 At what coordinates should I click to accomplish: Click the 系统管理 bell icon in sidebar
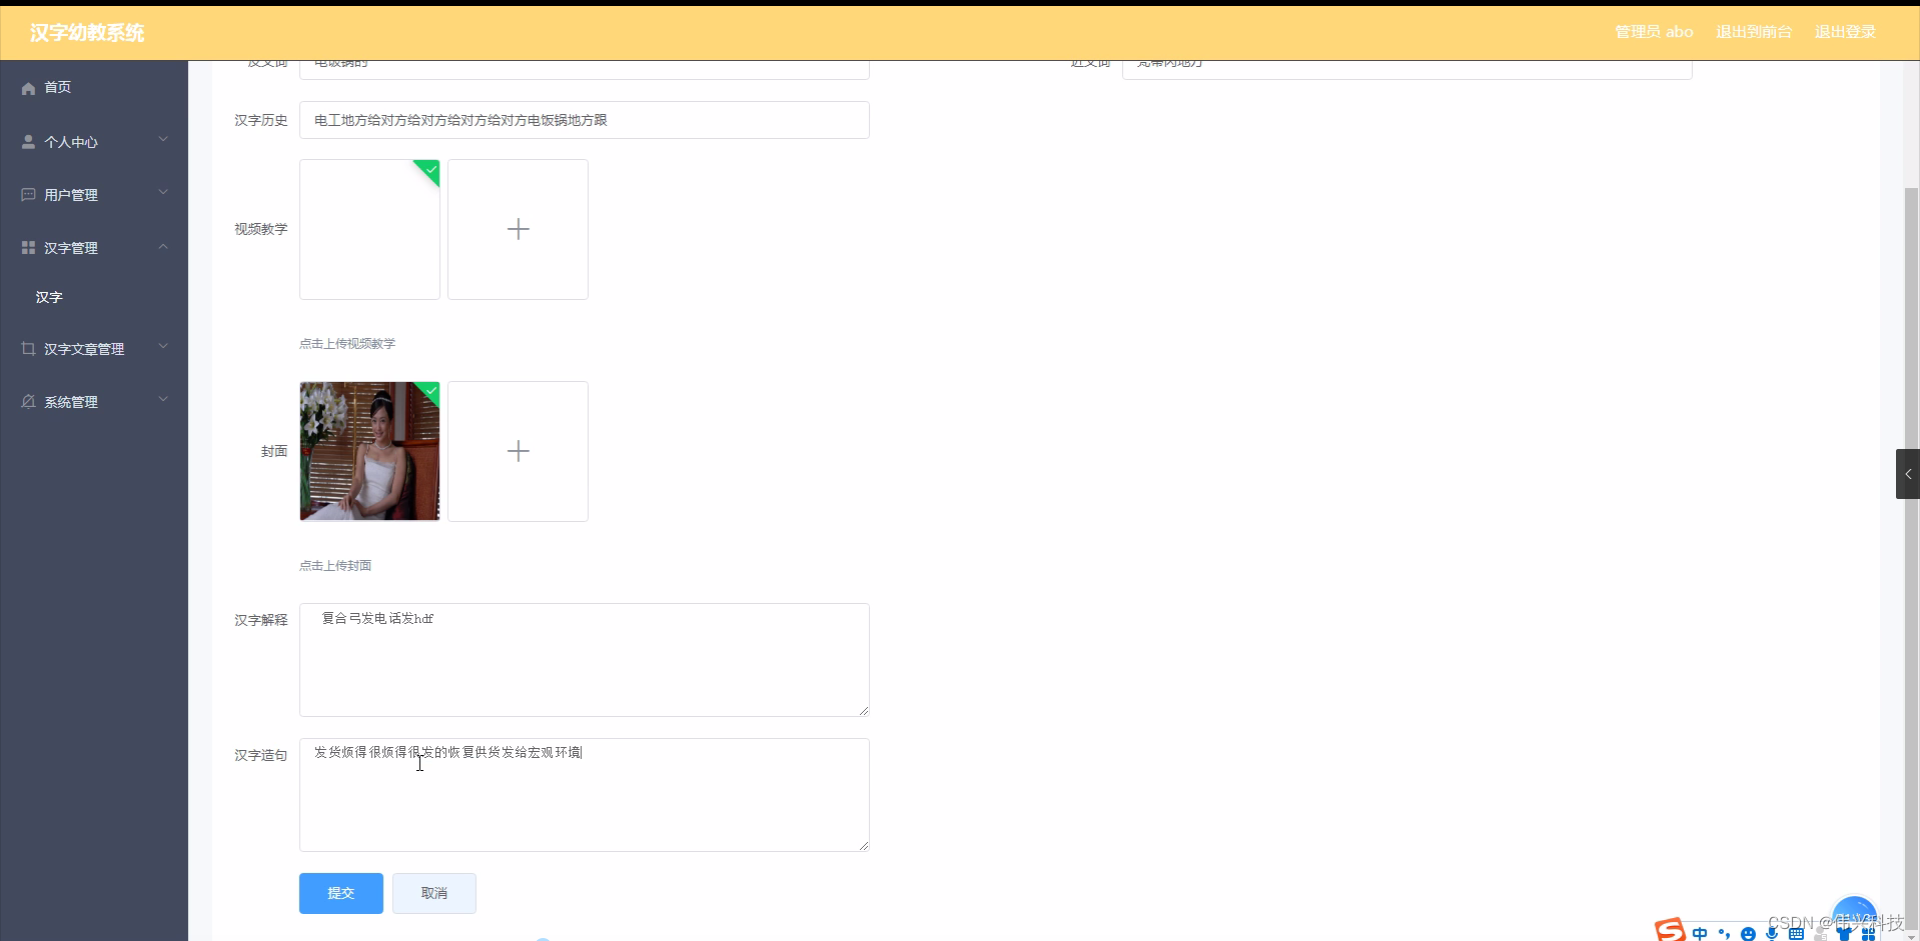point(28,401)
